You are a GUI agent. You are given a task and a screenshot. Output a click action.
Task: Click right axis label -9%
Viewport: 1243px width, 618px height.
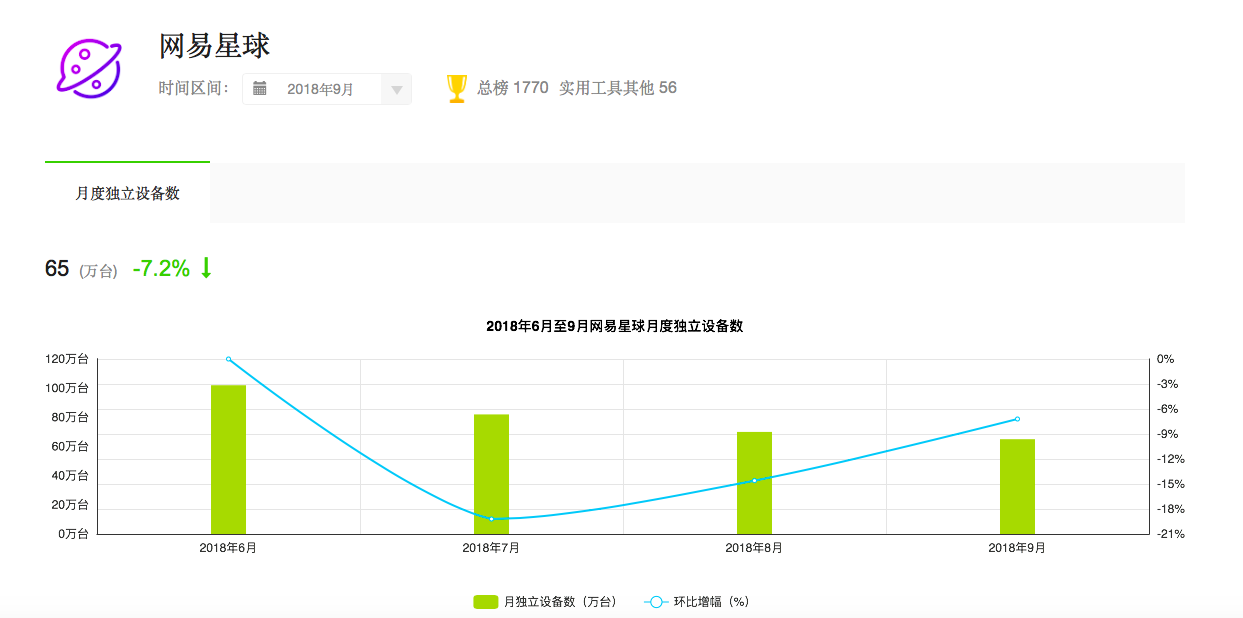pos(1168,434)
